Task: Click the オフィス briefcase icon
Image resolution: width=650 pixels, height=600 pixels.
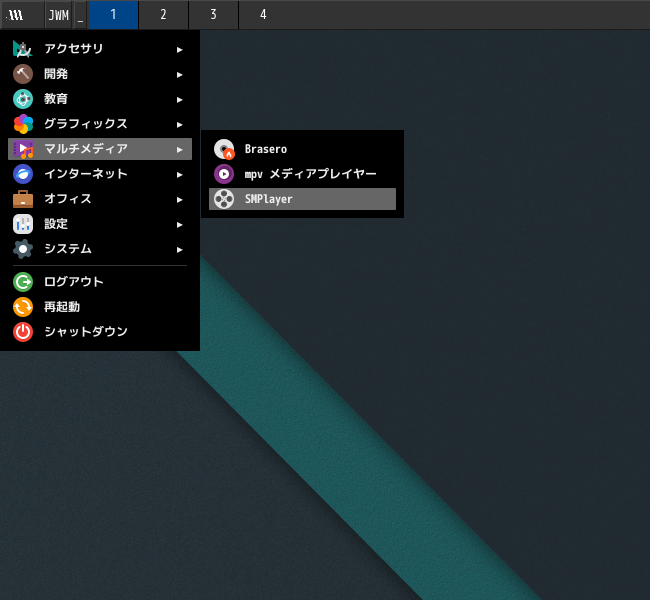Action: click(23, 199)
